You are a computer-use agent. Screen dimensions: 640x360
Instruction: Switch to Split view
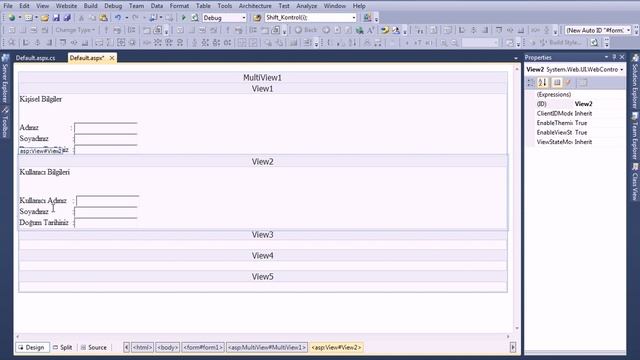62,347
